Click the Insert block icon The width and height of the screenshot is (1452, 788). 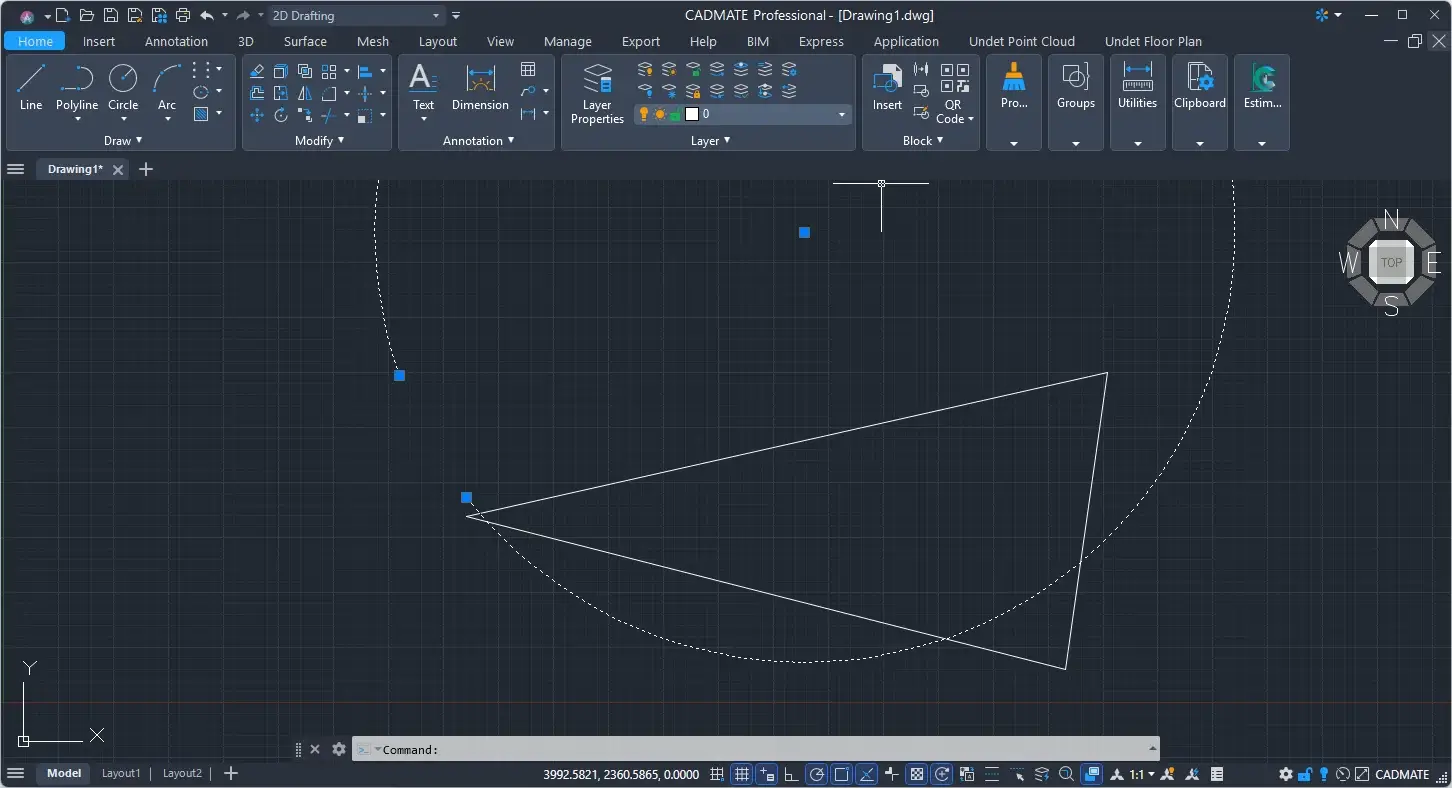(887, 87)
